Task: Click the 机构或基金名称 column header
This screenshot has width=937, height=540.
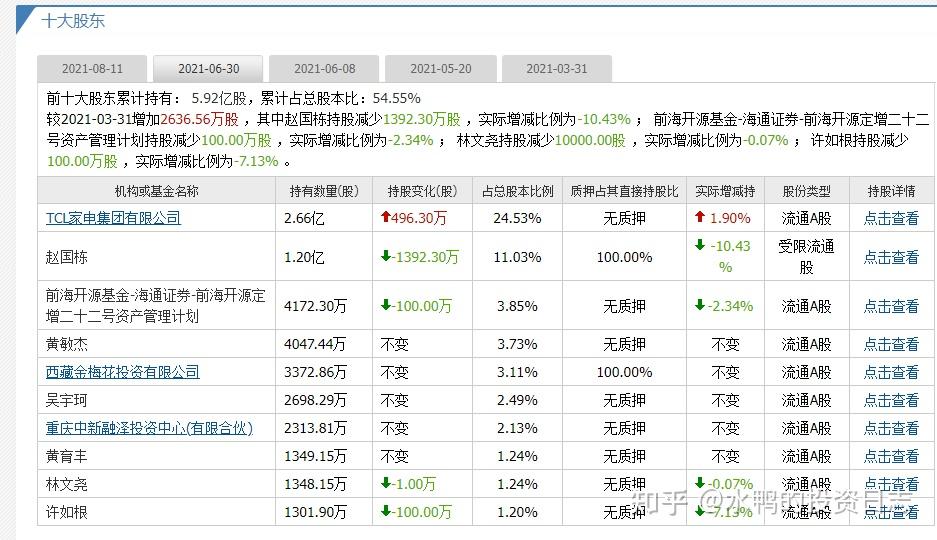Action: tap(157, 191)
